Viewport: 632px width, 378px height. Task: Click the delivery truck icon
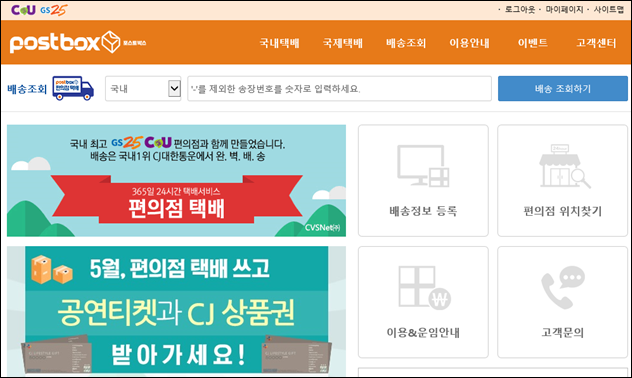(x=73, y=88)
